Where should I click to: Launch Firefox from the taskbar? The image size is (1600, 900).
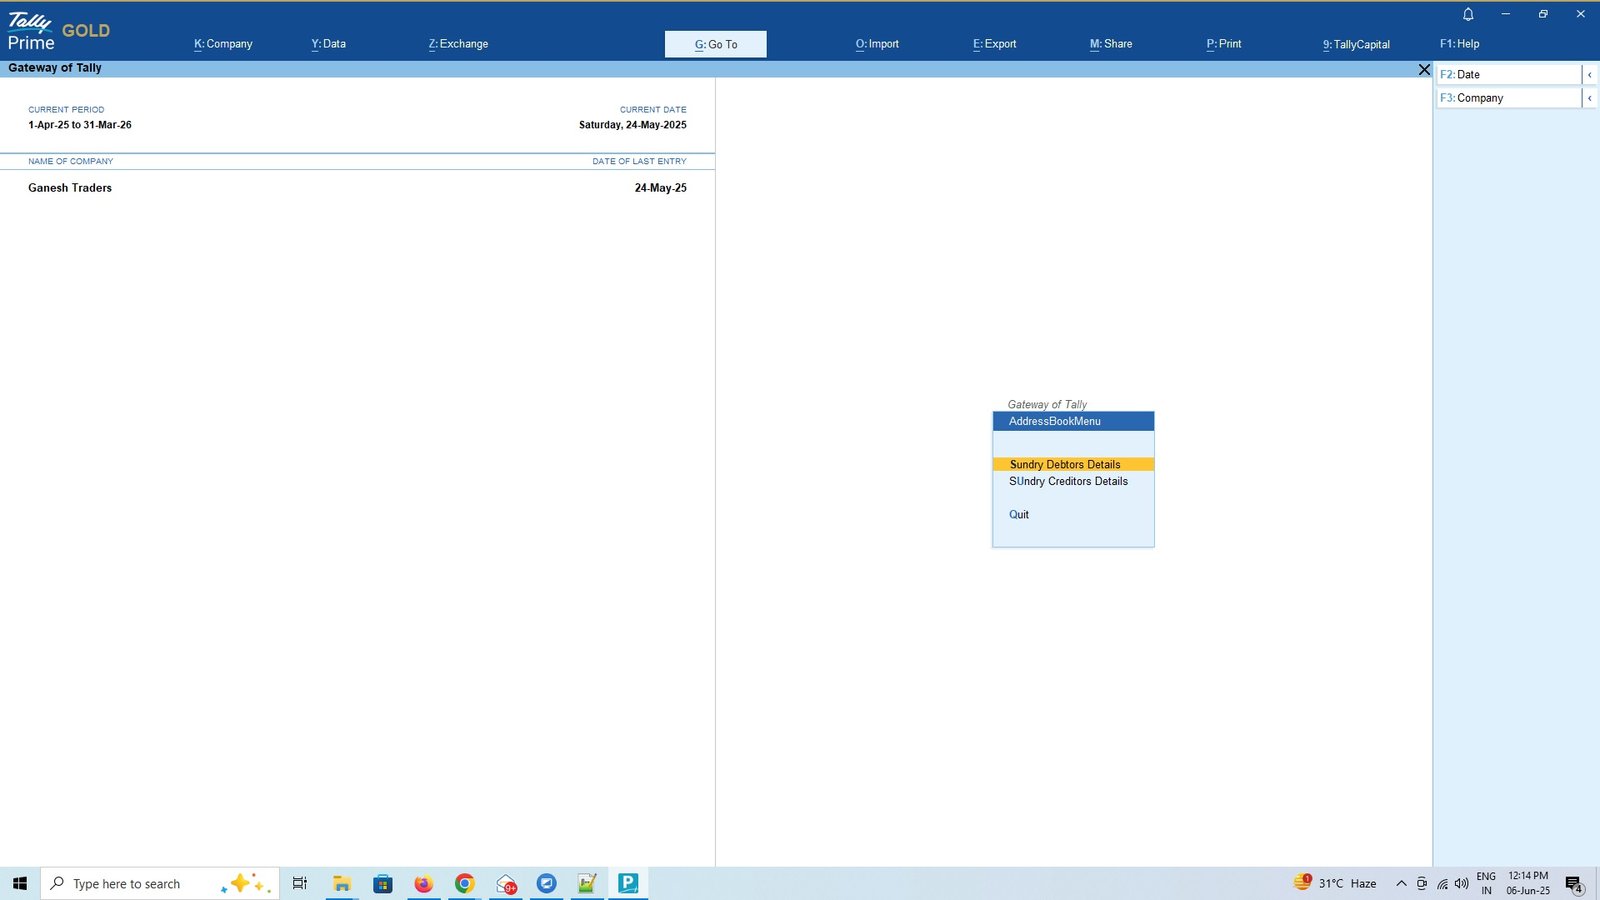click(x=423, y=883)
